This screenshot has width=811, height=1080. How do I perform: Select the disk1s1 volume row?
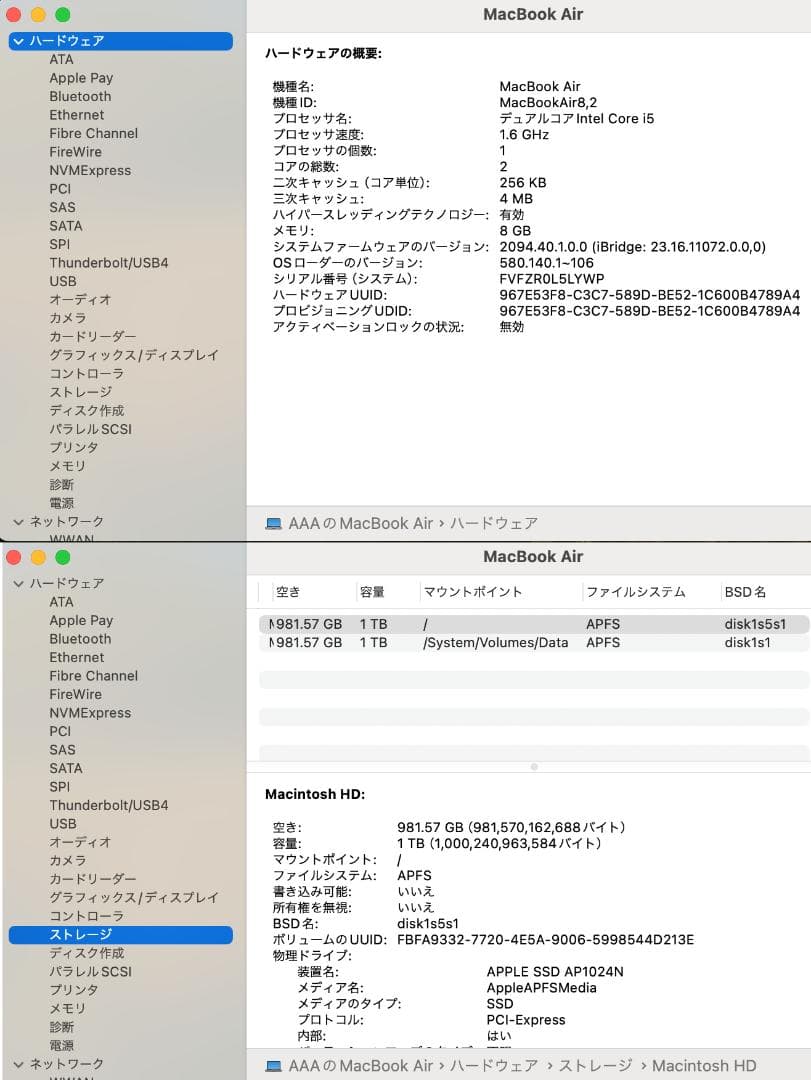(x=450, y=643)
